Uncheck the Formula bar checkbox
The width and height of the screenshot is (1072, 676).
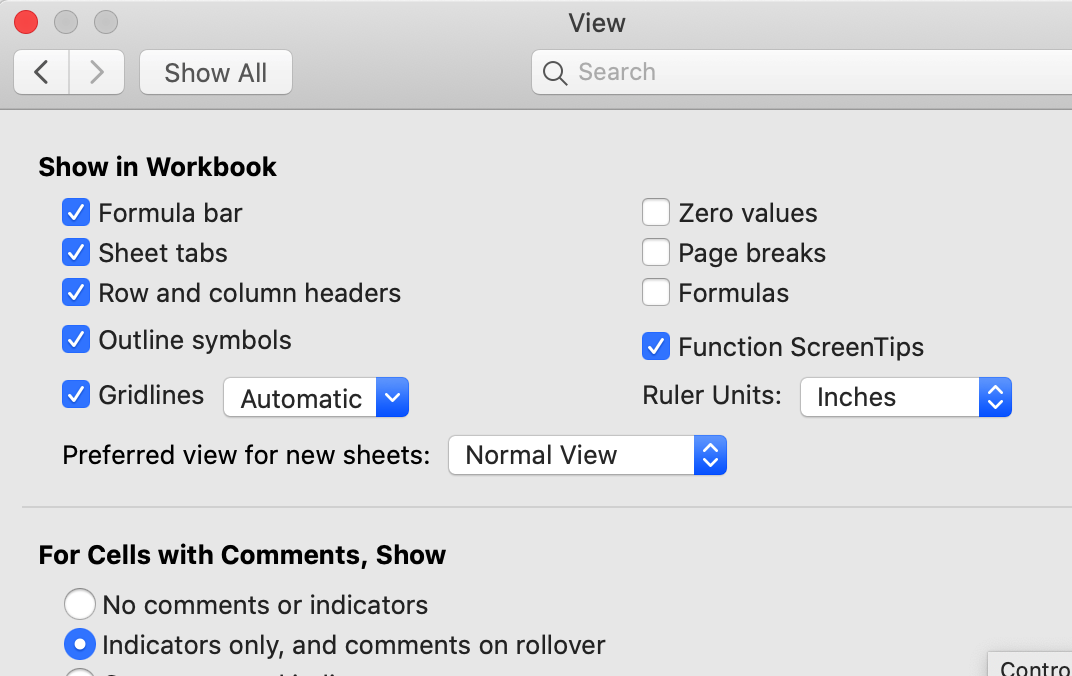(x=76, y=213)
